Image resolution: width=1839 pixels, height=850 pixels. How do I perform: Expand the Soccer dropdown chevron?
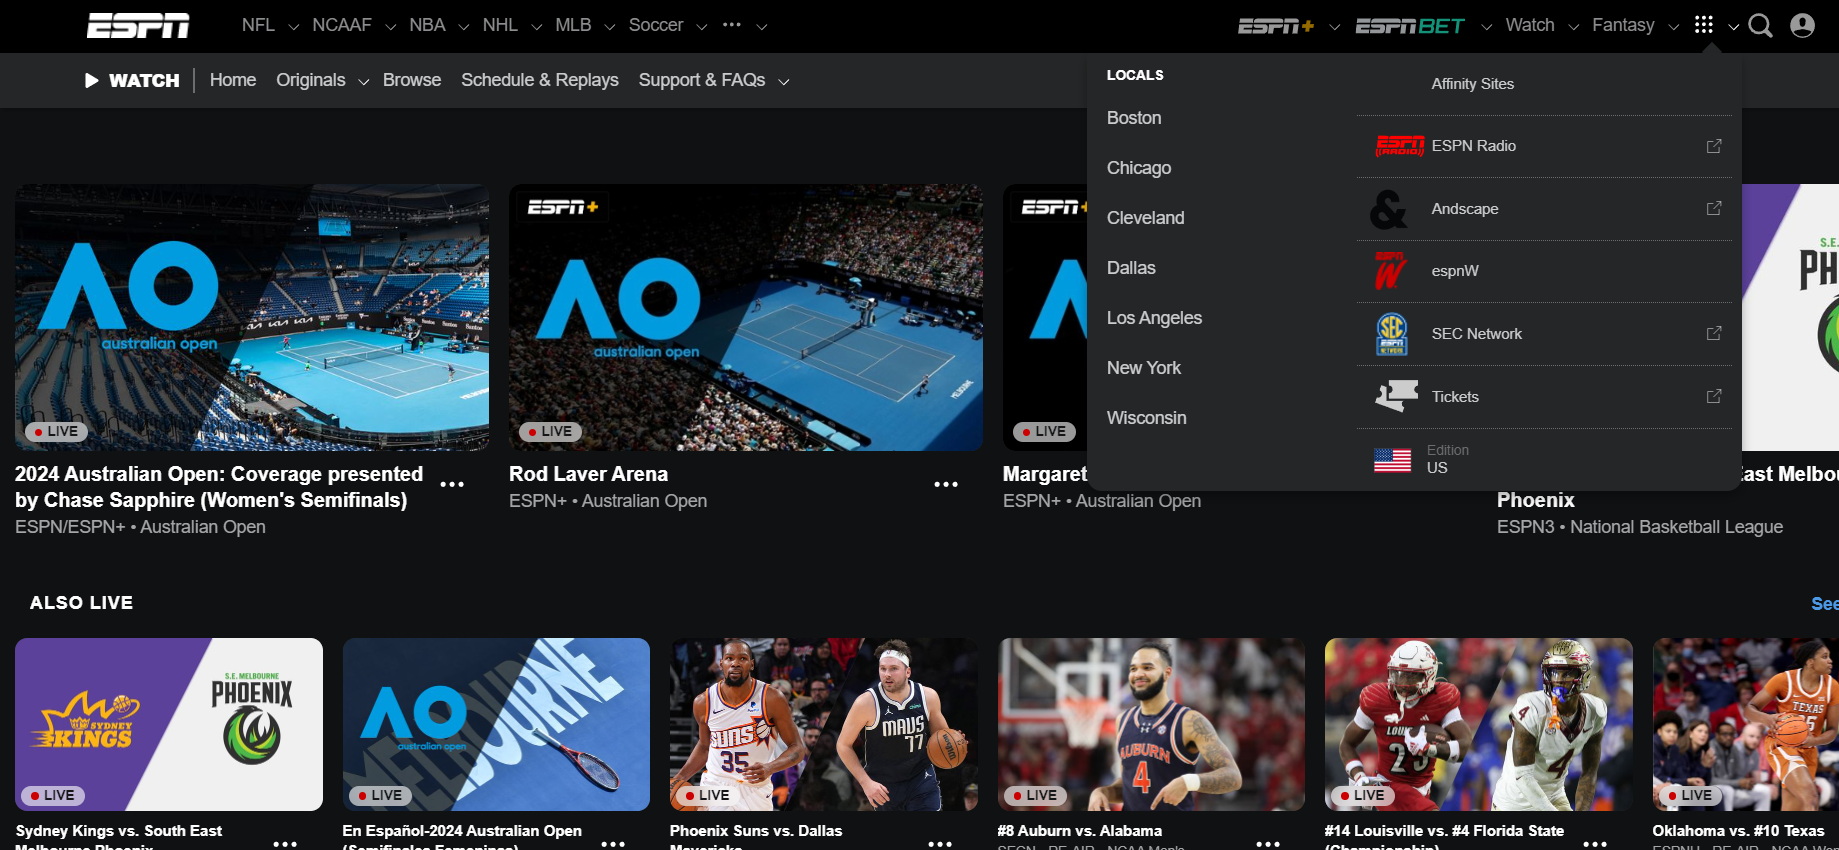pos(702,27)
